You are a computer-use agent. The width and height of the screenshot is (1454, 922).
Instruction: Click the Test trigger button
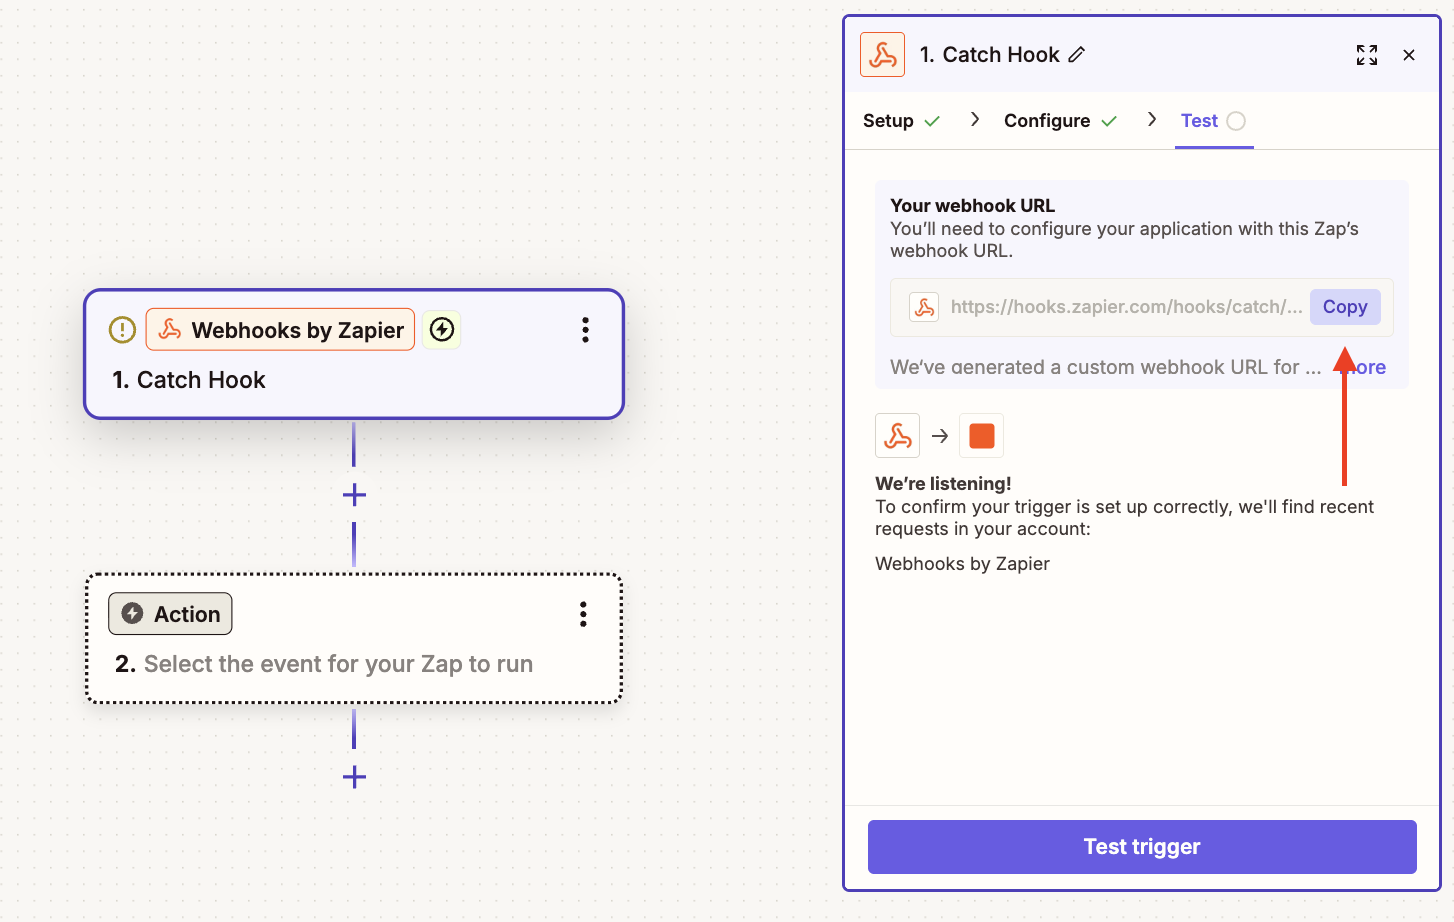pos(1142,847)
